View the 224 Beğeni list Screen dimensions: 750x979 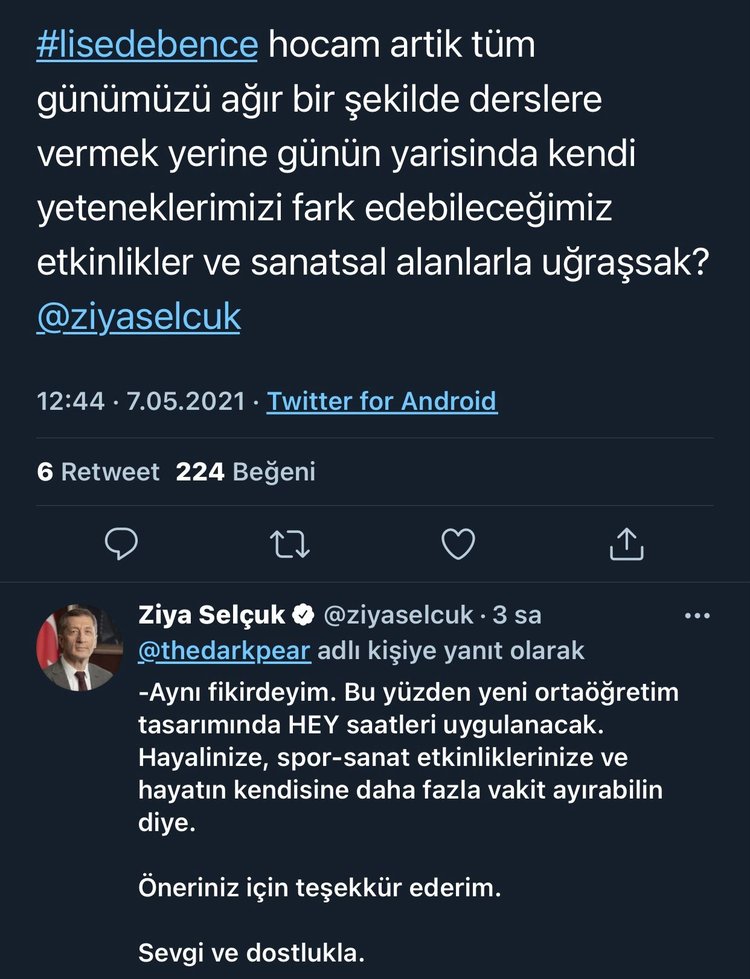(x=245, y=472)
